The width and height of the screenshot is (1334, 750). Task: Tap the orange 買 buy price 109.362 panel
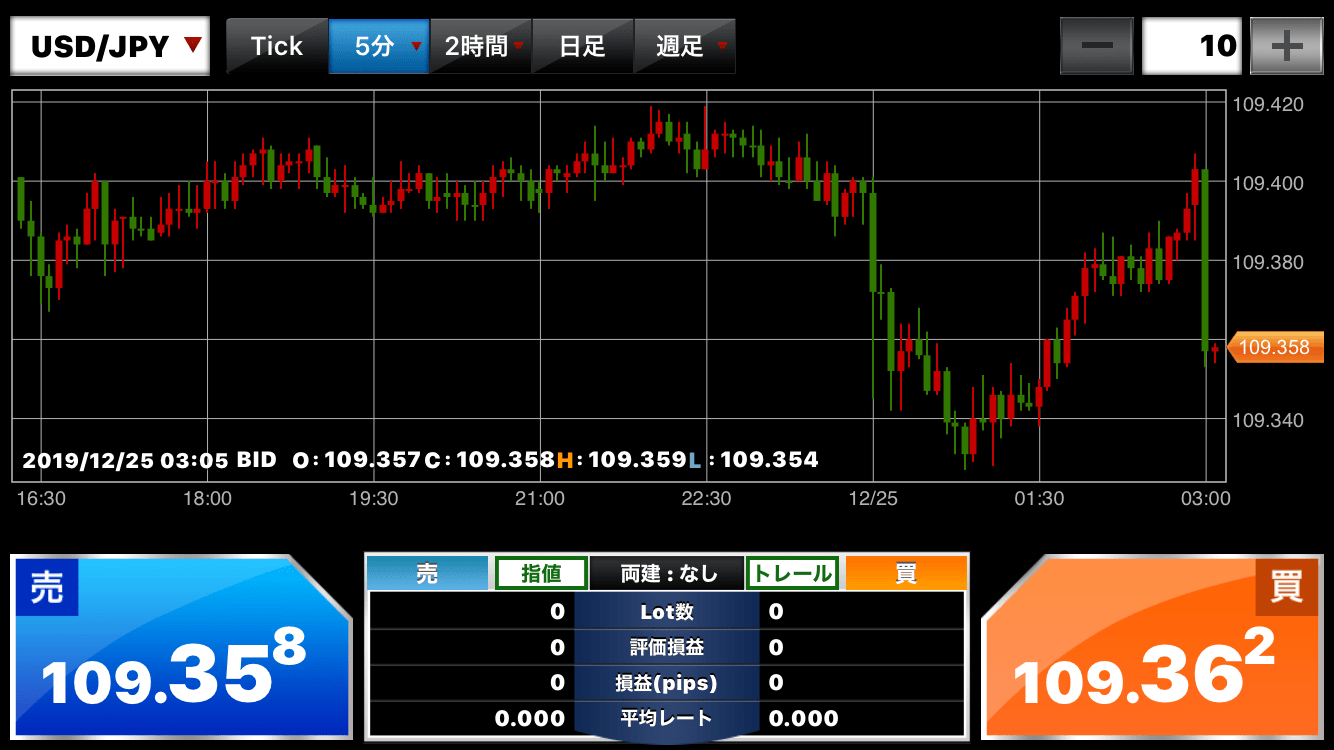click(1152, 648)
